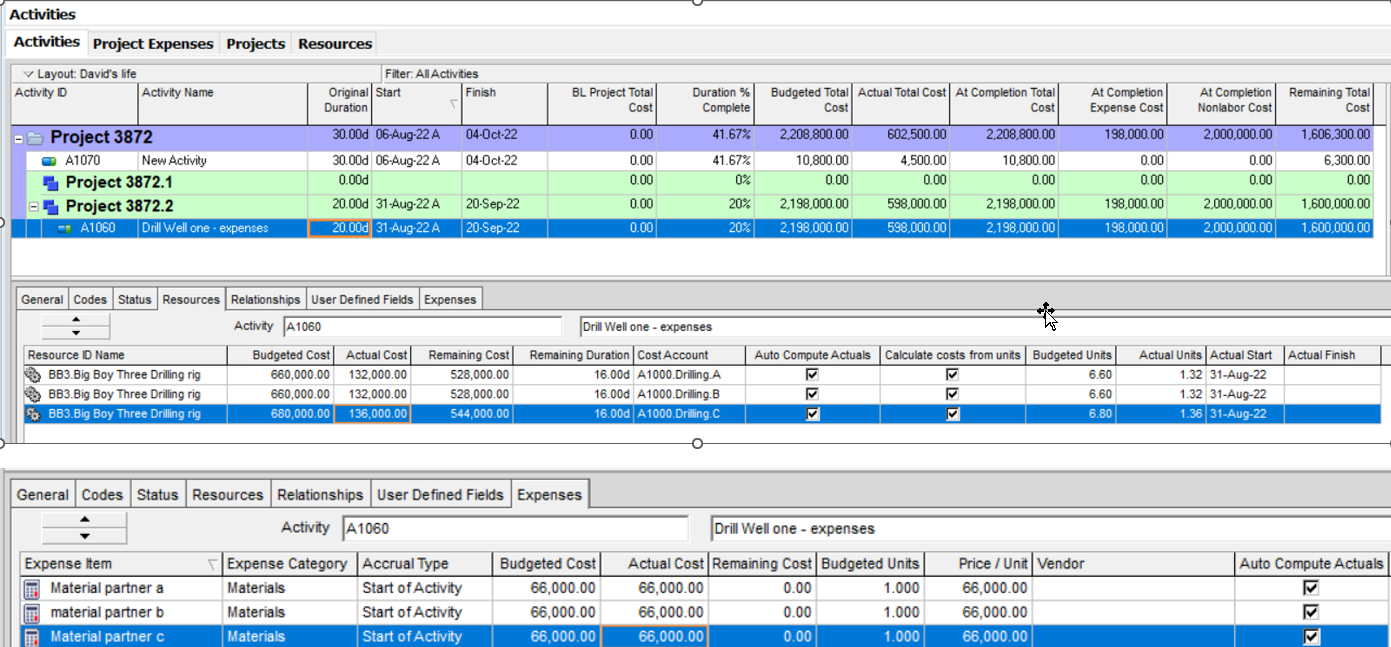Collapse the Project 3872.2 WBS node

(x=33, y=207)
